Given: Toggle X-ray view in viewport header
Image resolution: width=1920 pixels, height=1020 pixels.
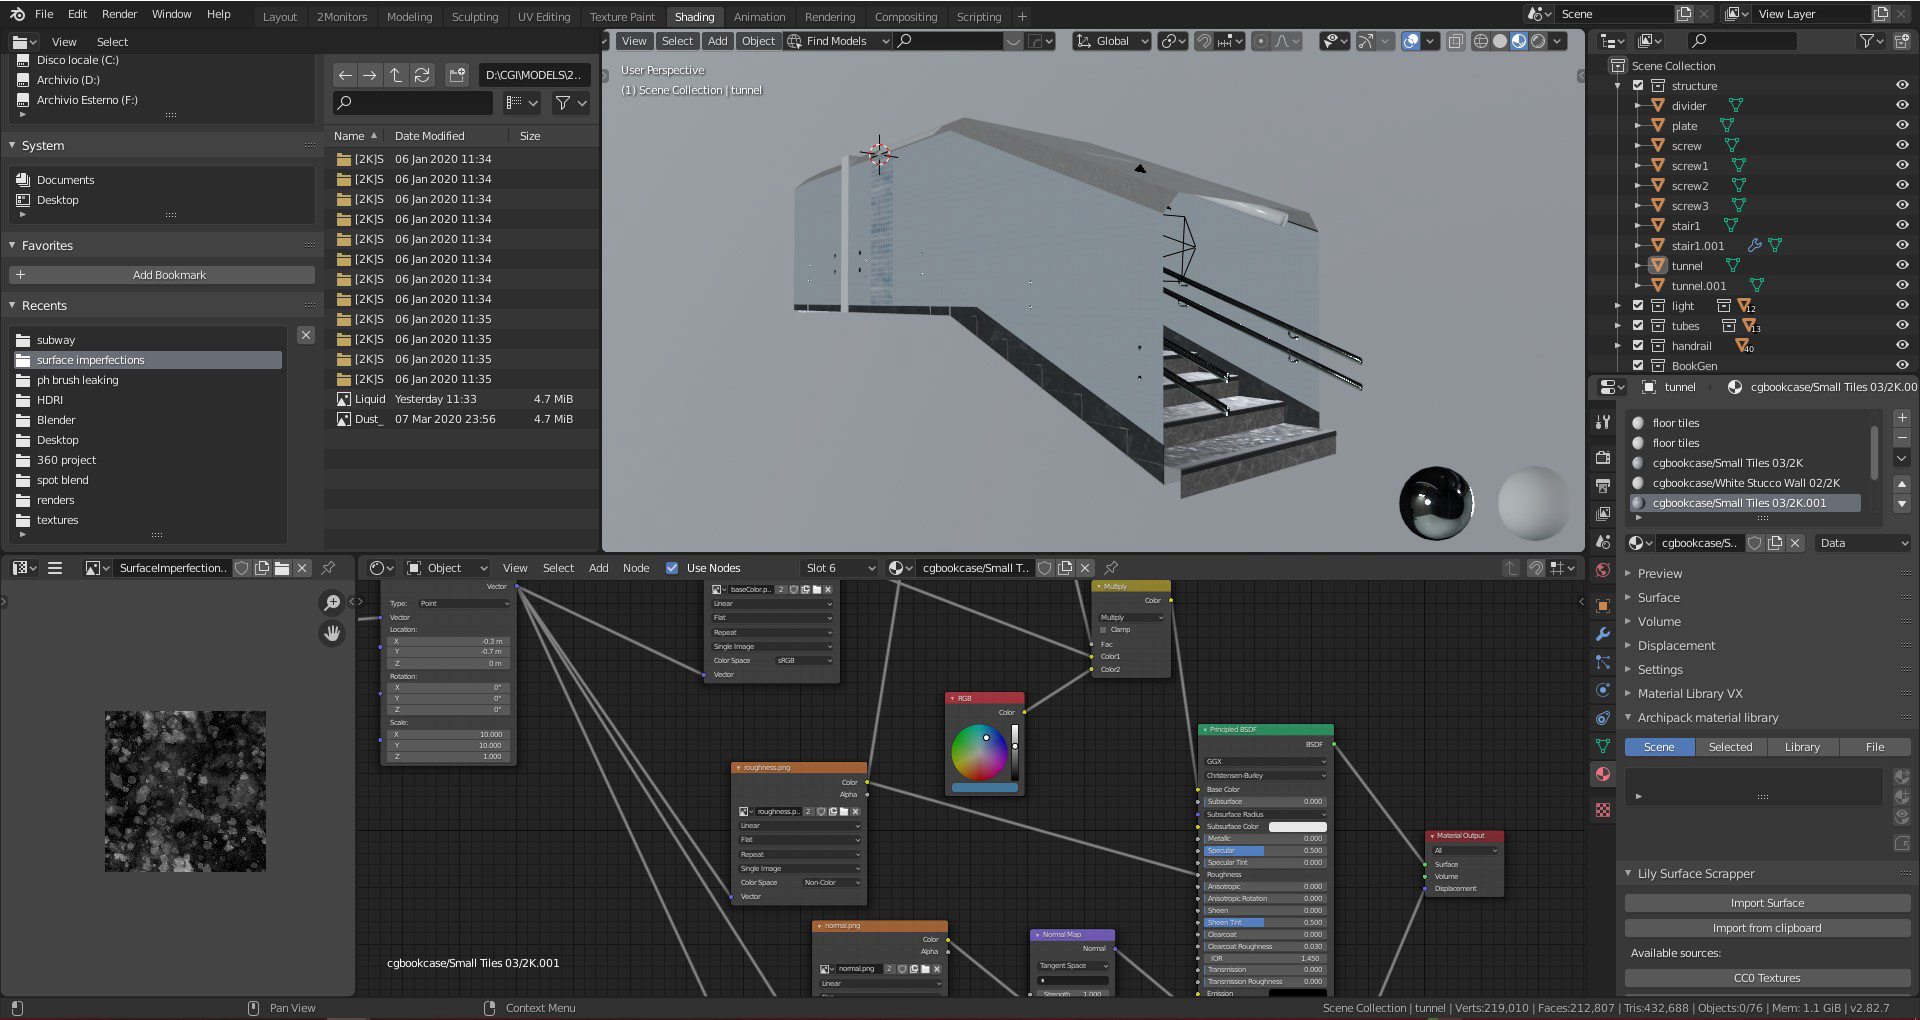Looking at the screenshot, I should click(1455, 41).
